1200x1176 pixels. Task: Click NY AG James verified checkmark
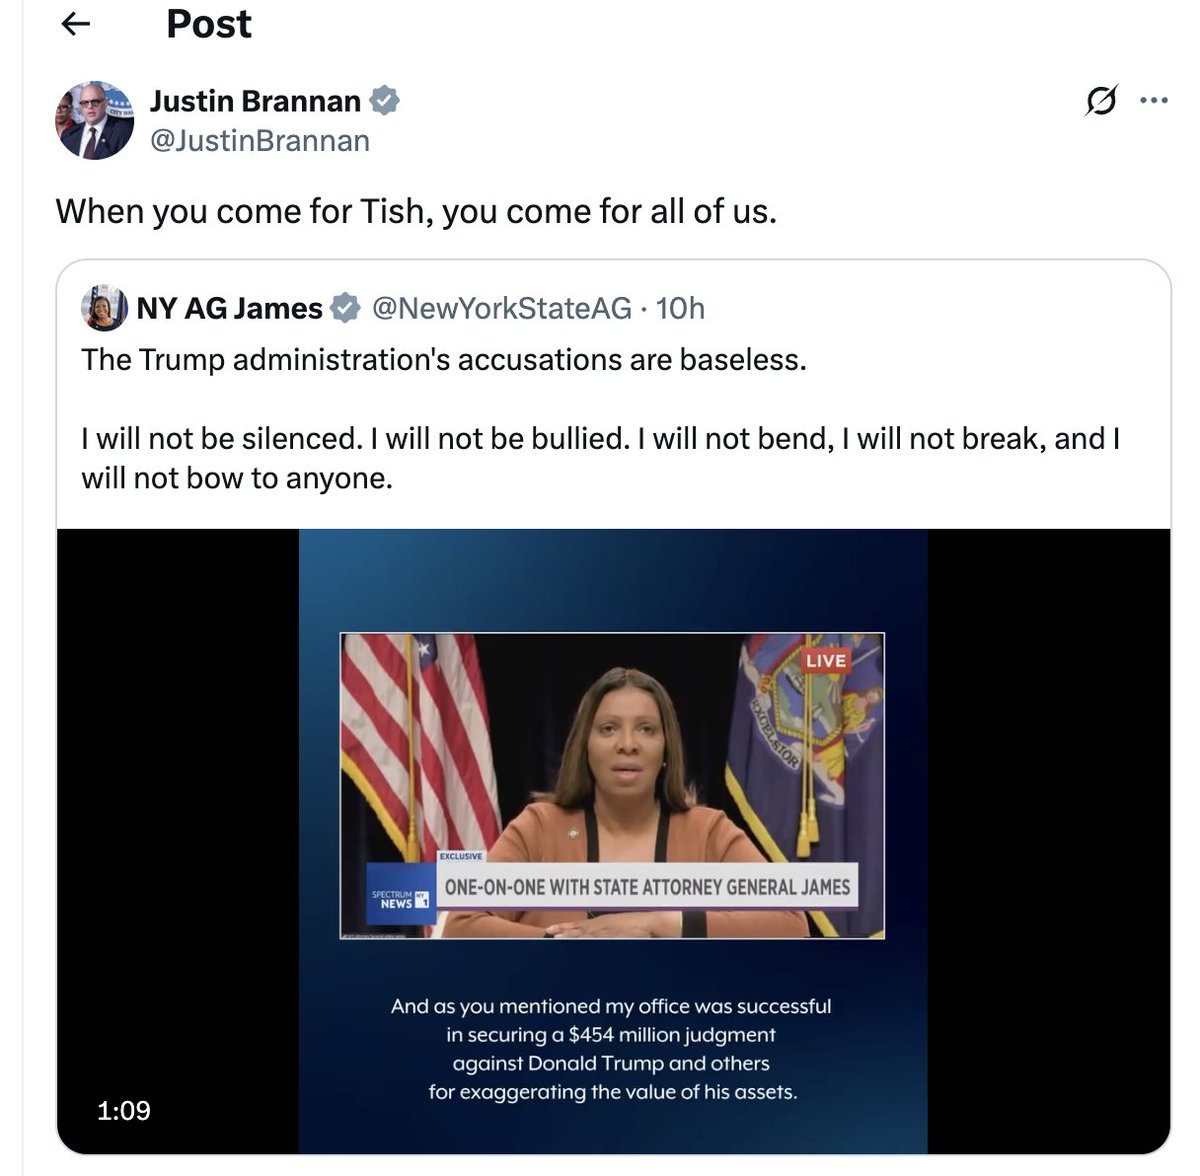(345, 308)
